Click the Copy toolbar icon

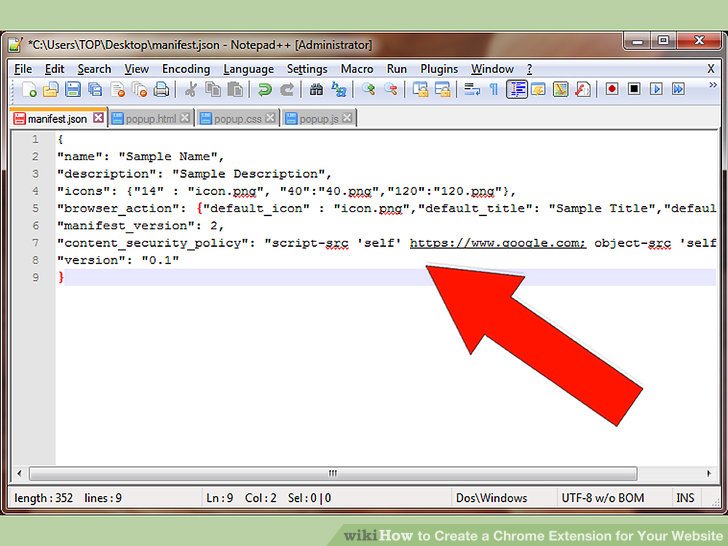(213, 89)
